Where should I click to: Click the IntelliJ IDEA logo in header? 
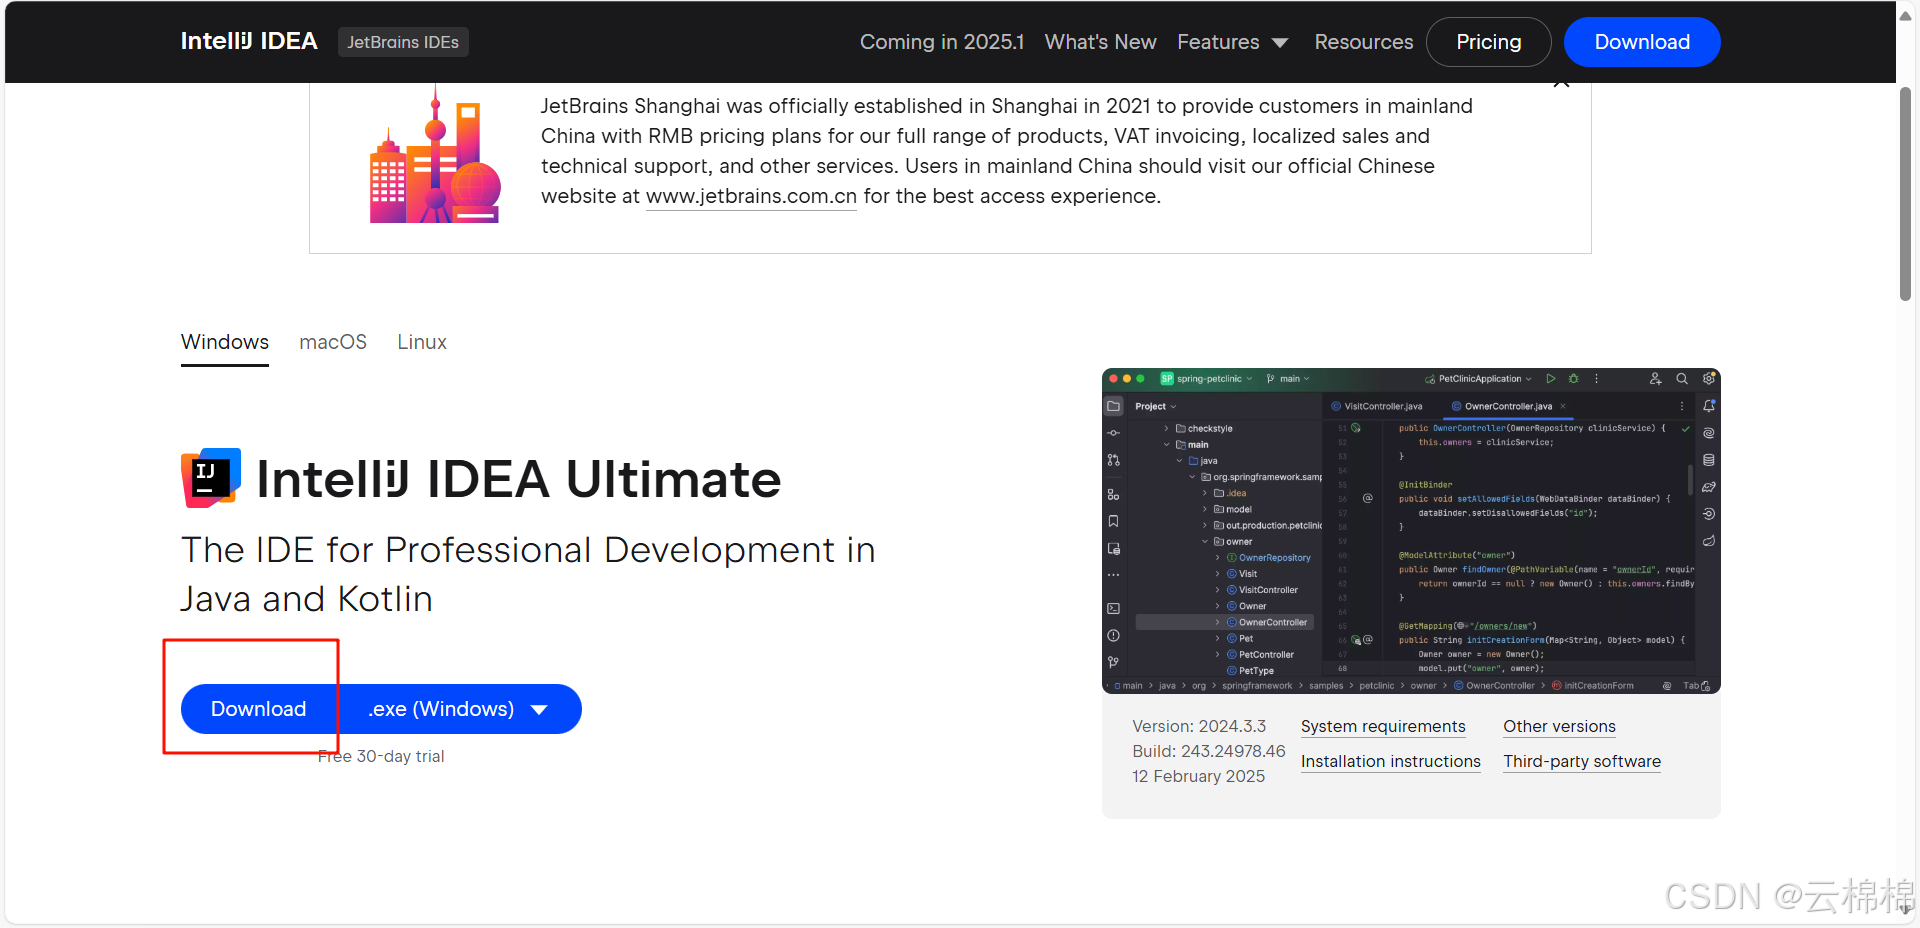pyautogui.click(x=249, y=41)
